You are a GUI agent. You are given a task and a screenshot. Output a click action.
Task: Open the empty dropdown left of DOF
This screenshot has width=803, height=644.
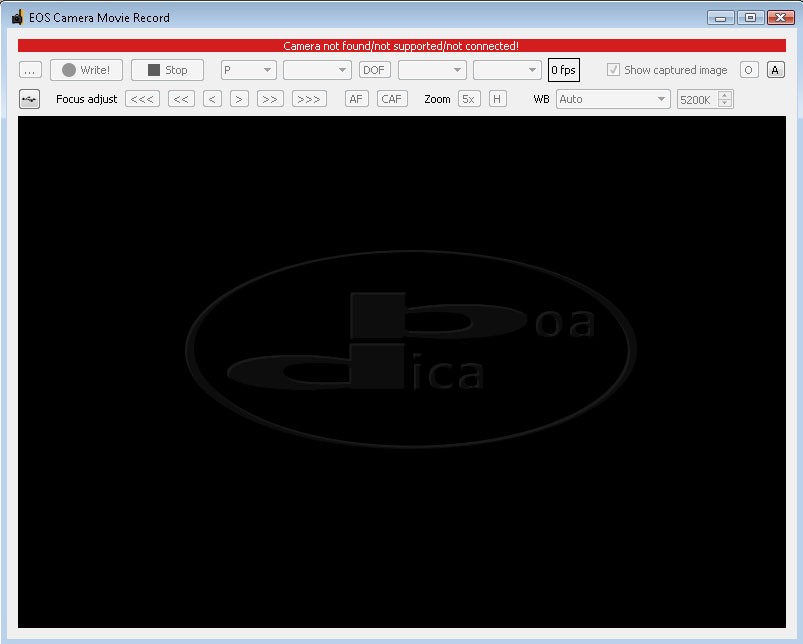318,70
